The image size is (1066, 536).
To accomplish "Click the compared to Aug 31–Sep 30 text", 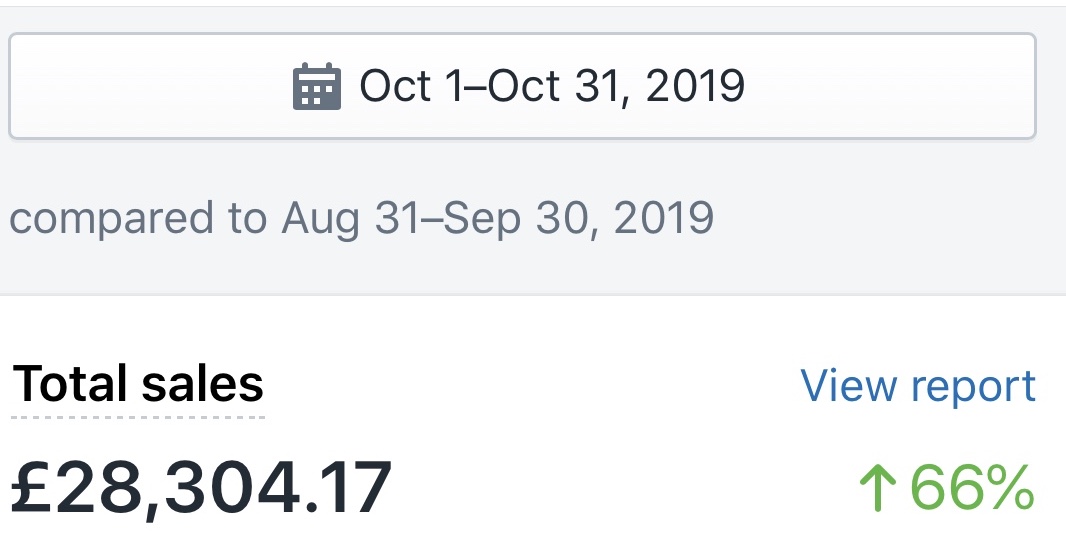I will click(x=361, y=218).
